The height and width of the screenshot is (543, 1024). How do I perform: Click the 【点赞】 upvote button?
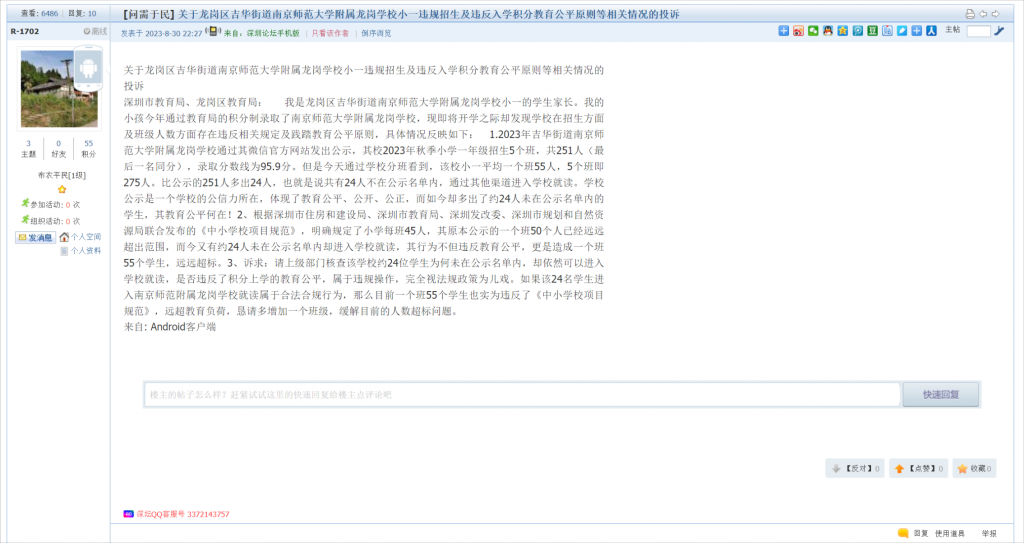point(916,468)
